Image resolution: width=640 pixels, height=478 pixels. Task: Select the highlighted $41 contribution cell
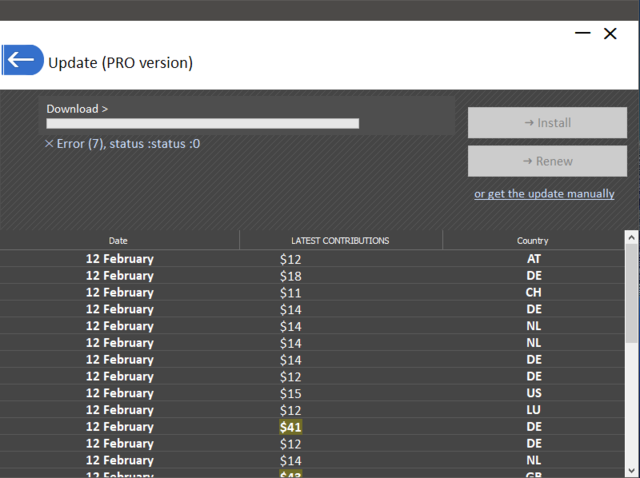tap(291, 427)
